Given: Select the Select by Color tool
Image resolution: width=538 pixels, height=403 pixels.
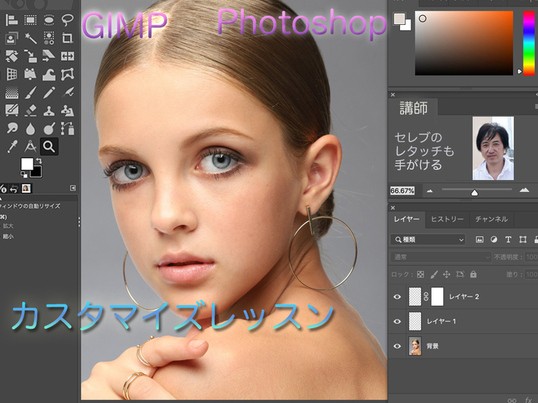Looking at the screenshot, I should point(49,38).
